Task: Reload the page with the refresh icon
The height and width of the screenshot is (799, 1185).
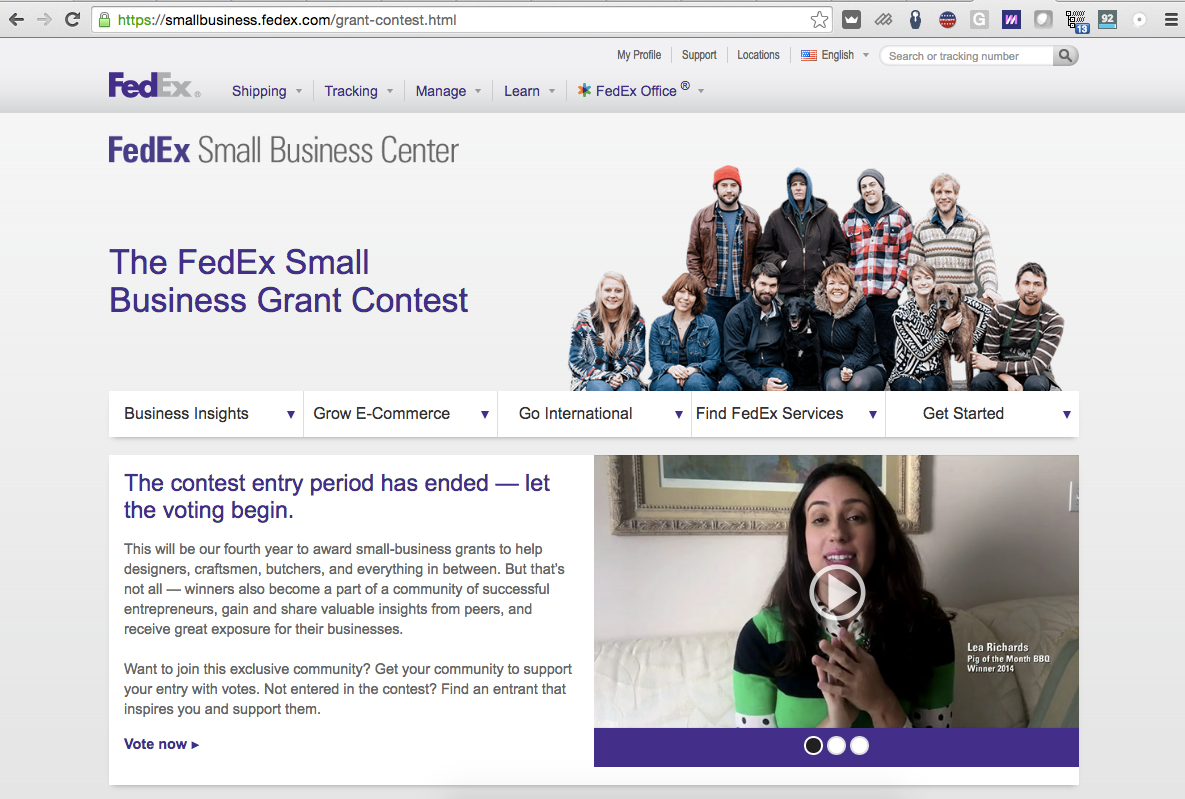Action: tap(73, 20)
